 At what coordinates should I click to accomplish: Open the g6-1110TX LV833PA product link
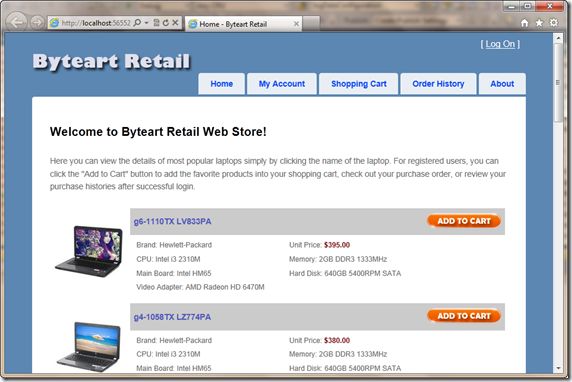172,221
